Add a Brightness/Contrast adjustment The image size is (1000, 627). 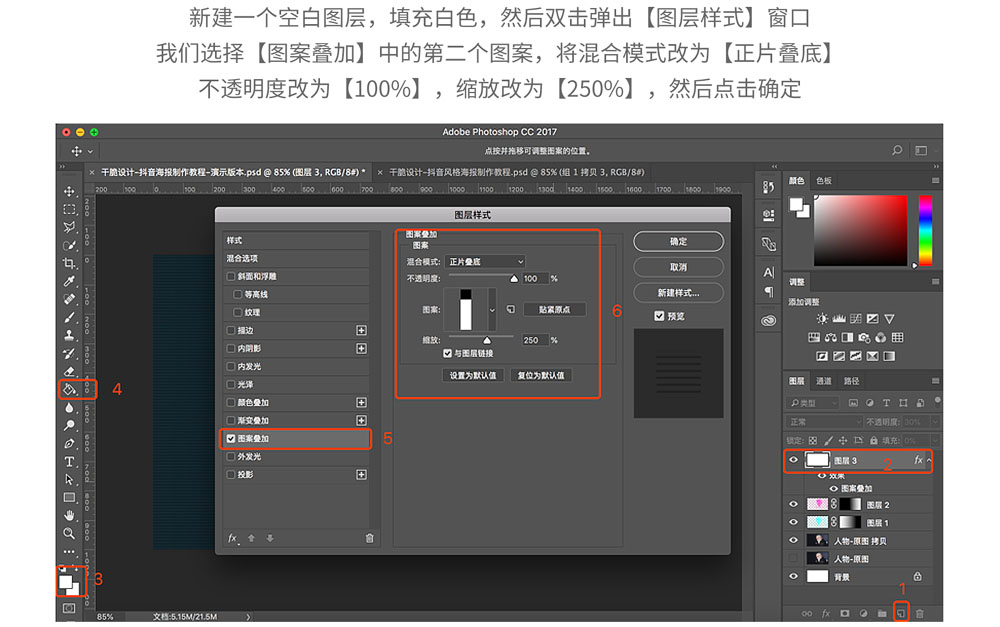pyautogui.click(x=823, y=318)
